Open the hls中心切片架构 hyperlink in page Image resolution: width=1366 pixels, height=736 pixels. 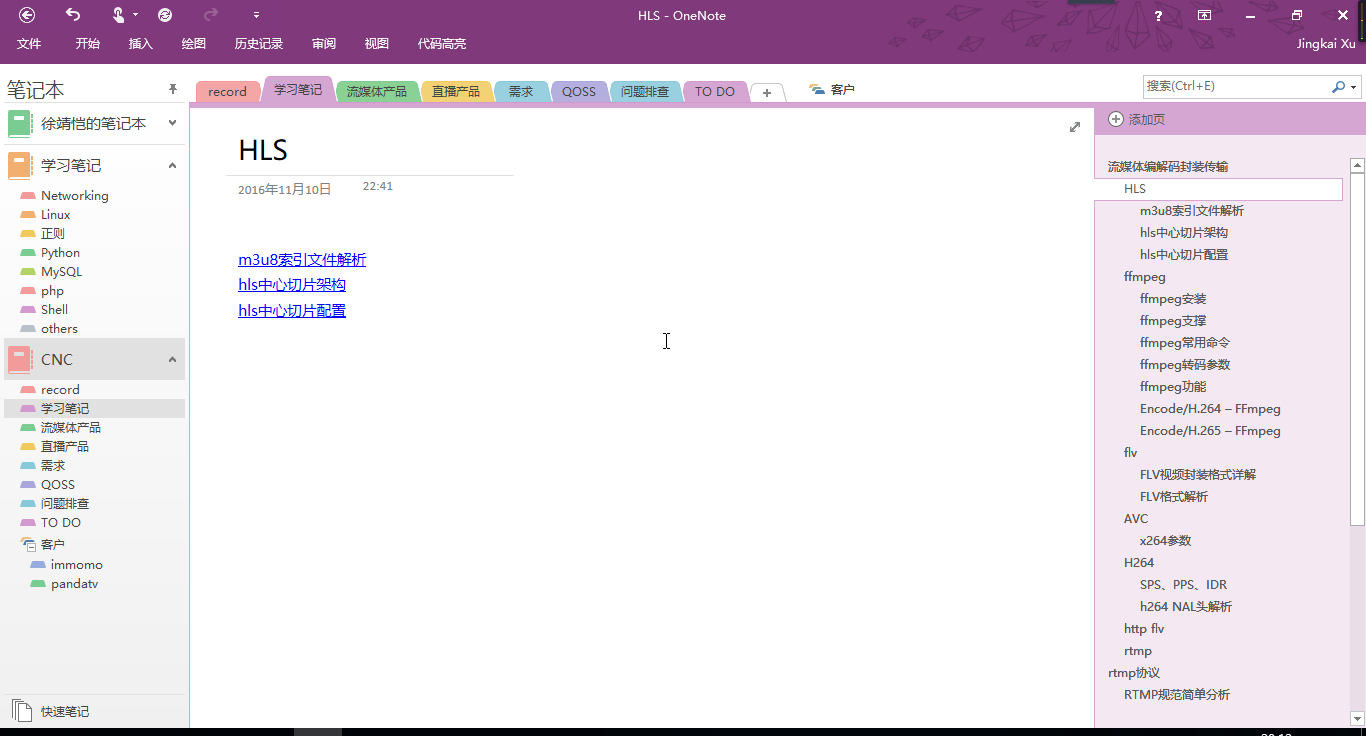292,285
